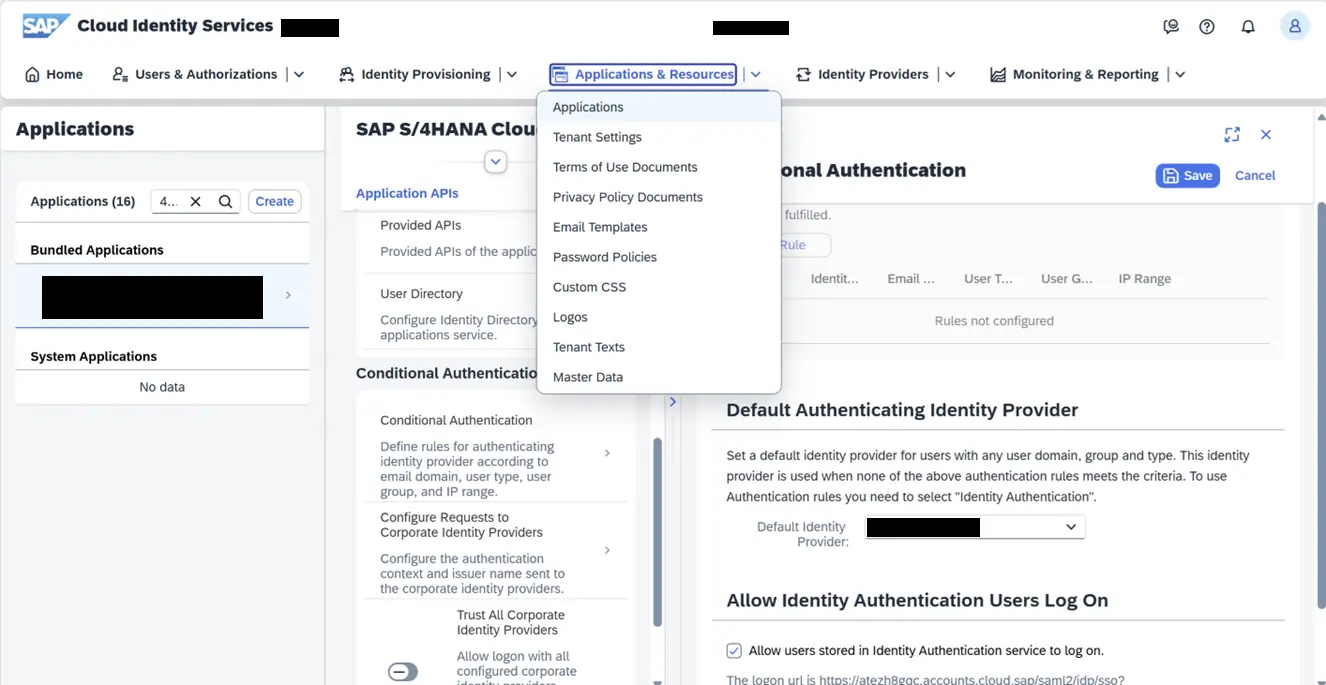Open User Directory setting

coord(448,313)
